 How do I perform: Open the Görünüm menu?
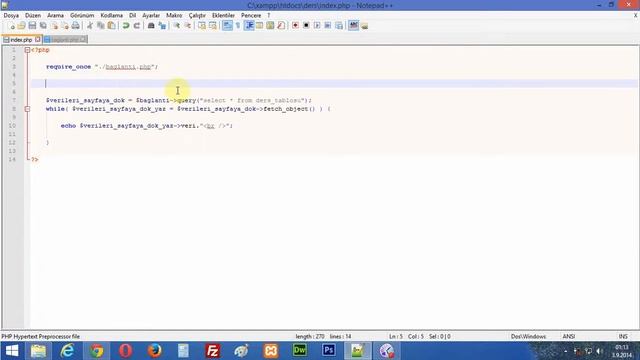[82, 16]
